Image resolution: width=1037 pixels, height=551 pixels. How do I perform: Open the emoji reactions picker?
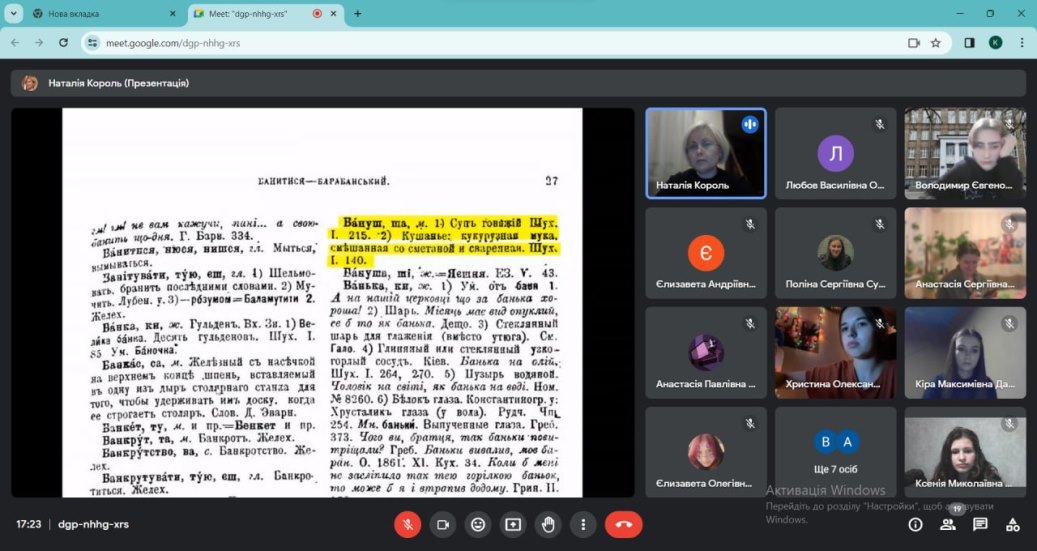[478, 524]
